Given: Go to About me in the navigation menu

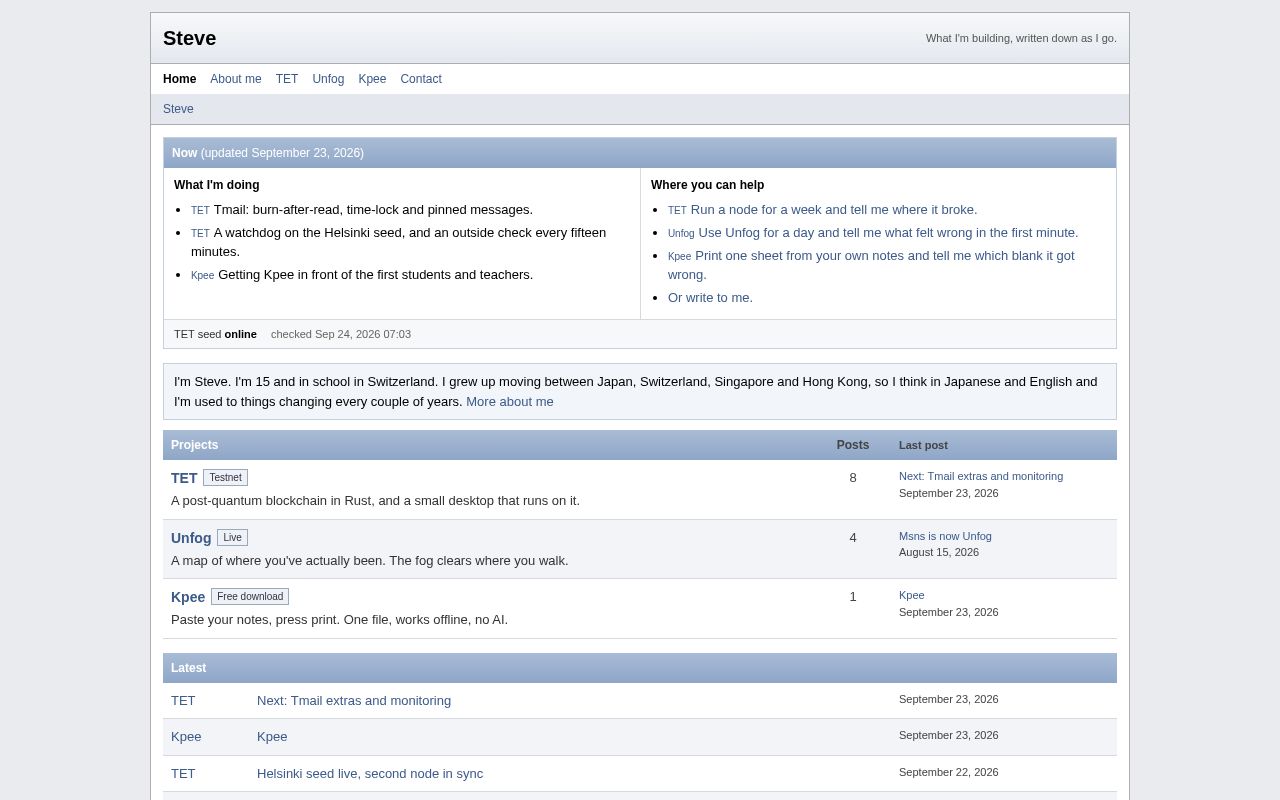Looking at the screenshot, I should click(235, 79).
